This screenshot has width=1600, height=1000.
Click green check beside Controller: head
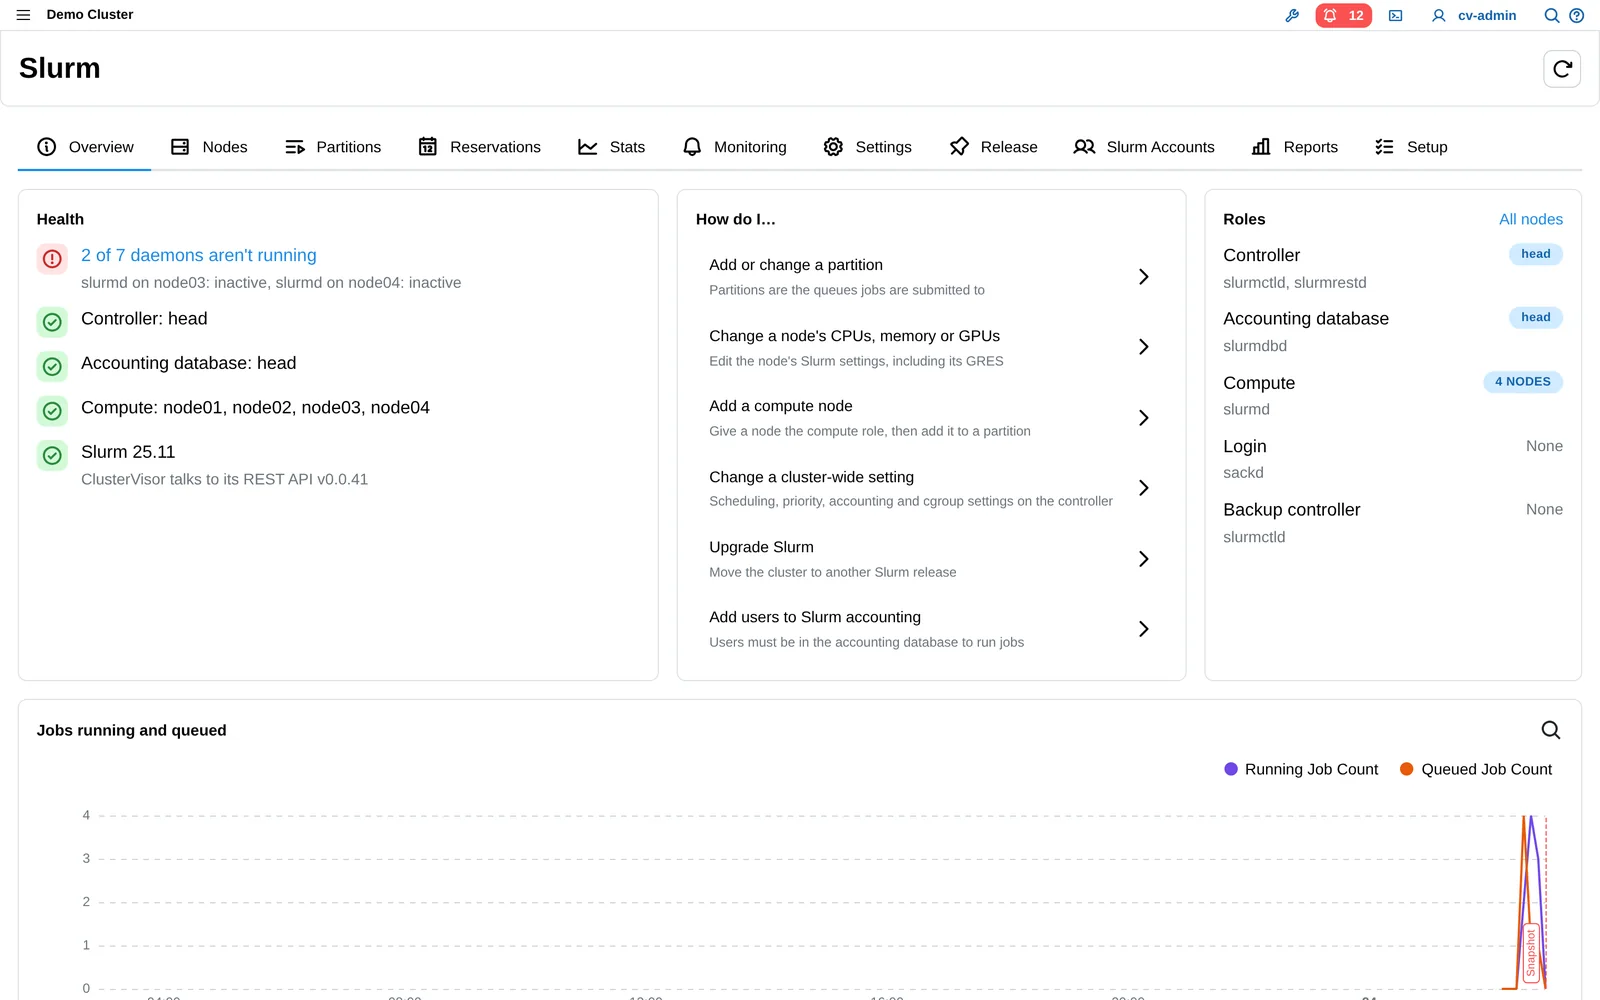pos(52,322)
